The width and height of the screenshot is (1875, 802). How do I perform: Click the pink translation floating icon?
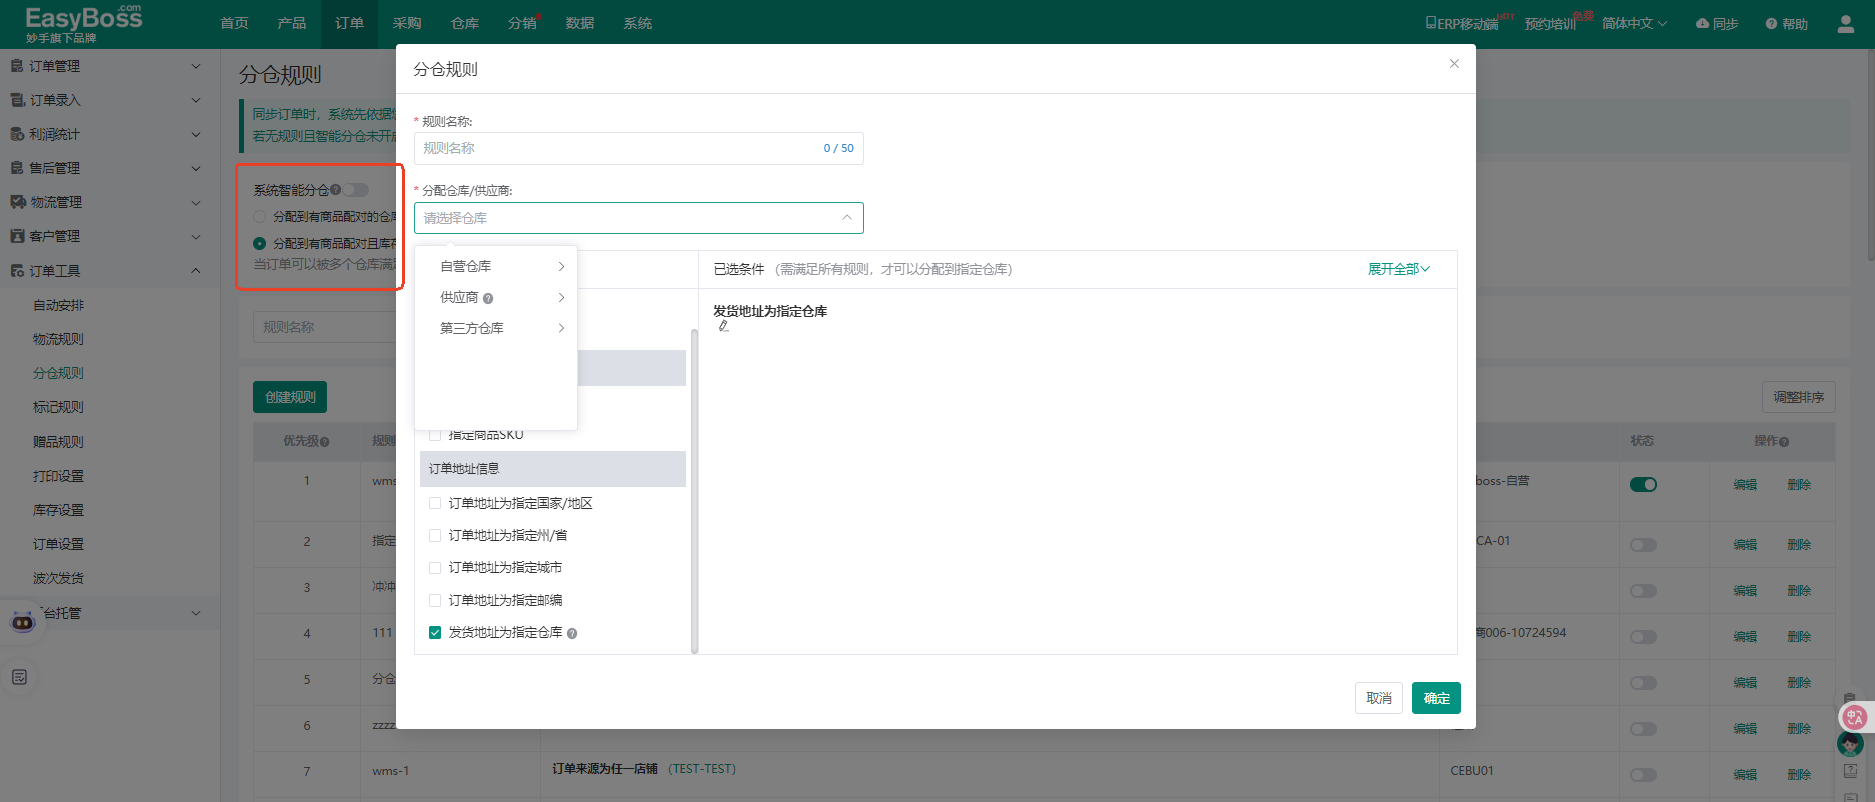point(1854,716)
